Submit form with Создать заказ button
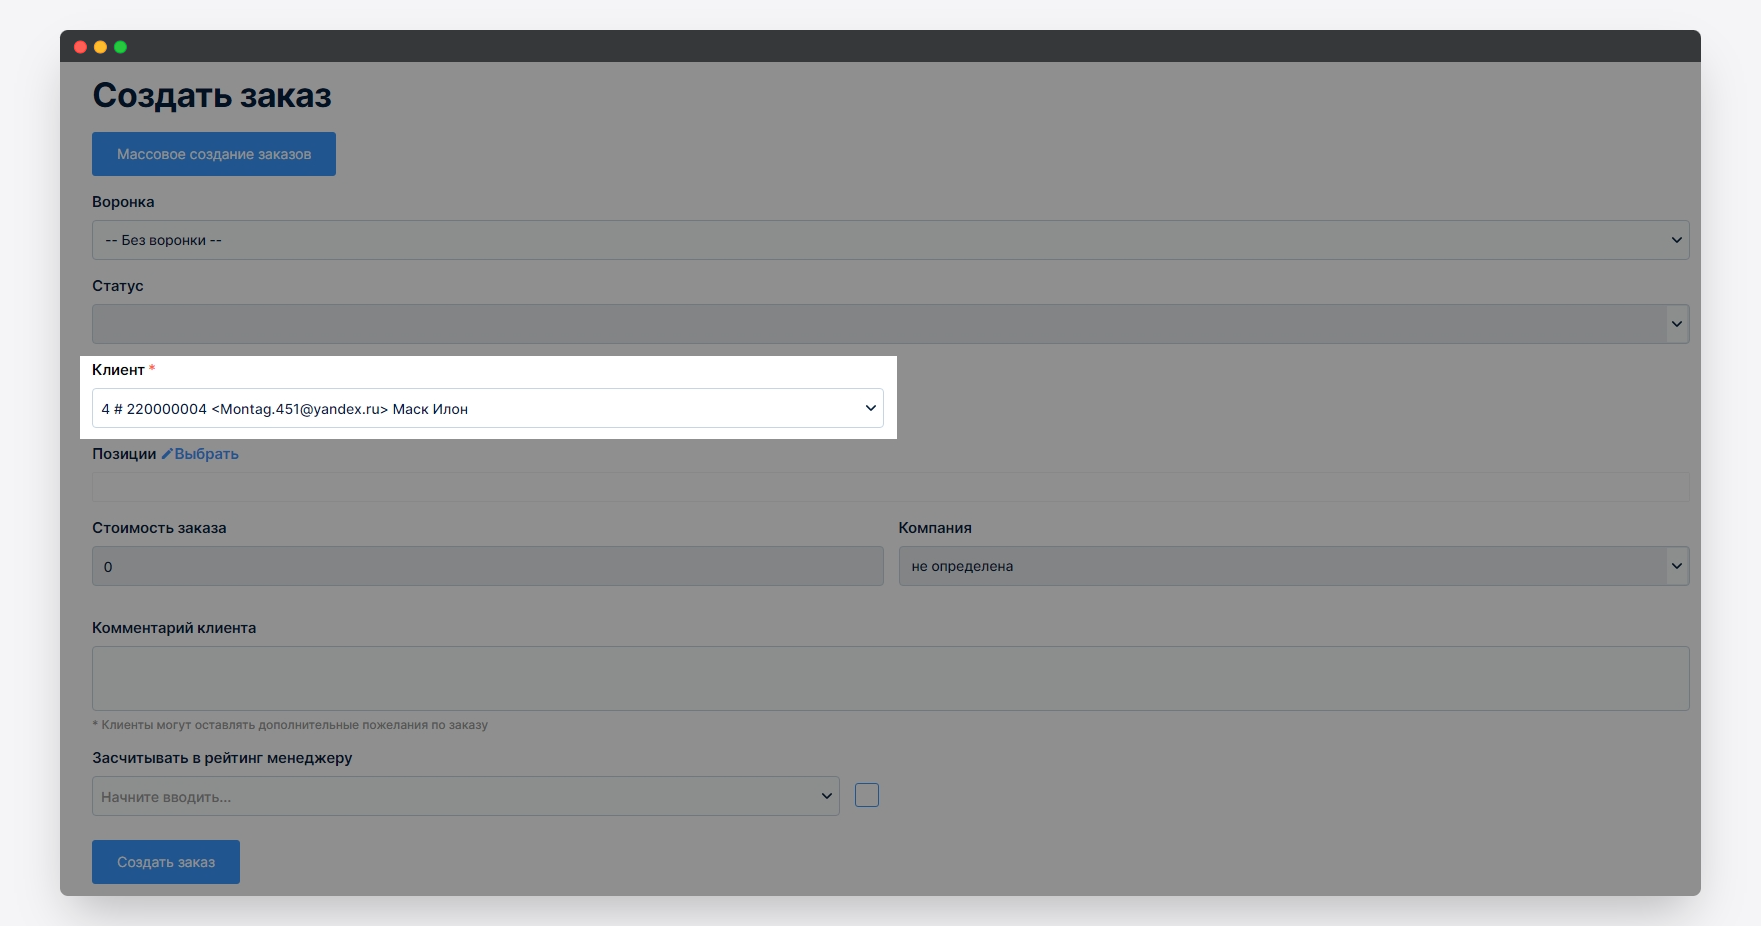The width and height of the screenshot is (1761, 926). point(166,862)
